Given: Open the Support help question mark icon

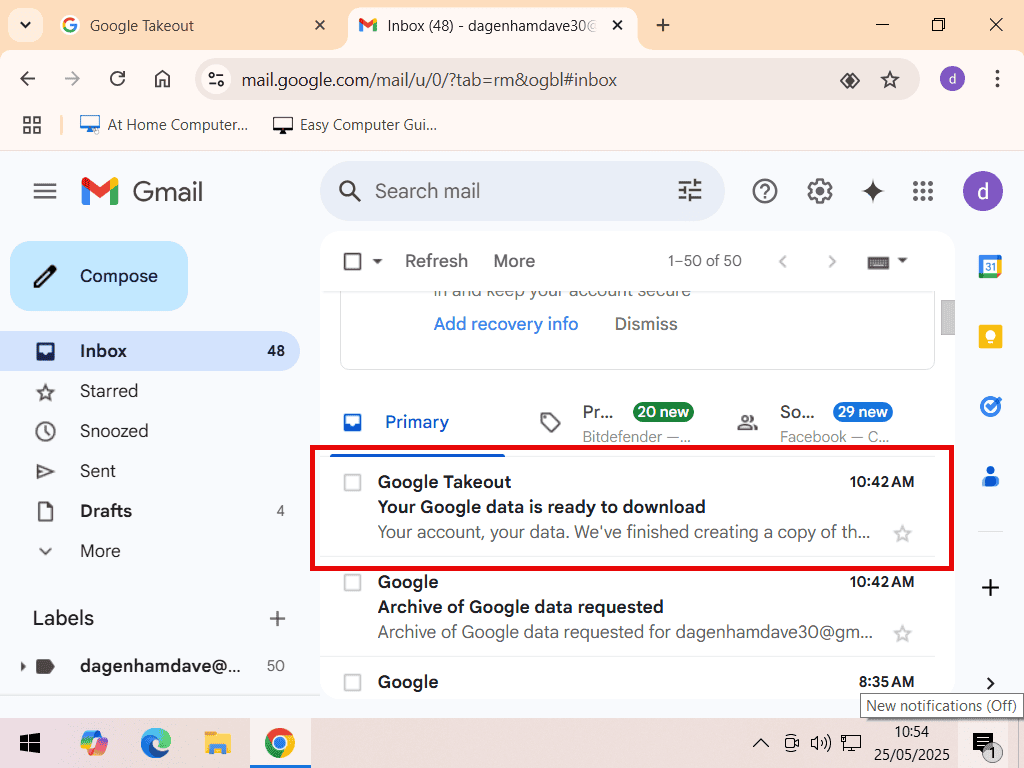Looking at the screenshot, I should point(764,191).
